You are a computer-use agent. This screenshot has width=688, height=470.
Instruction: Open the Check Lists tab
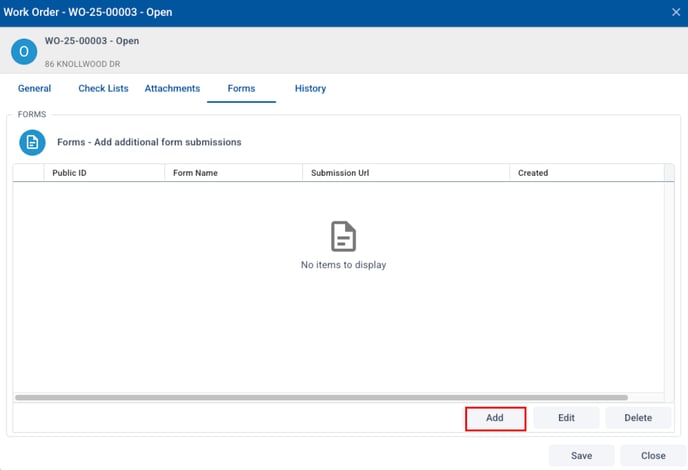tap(103, 89)
